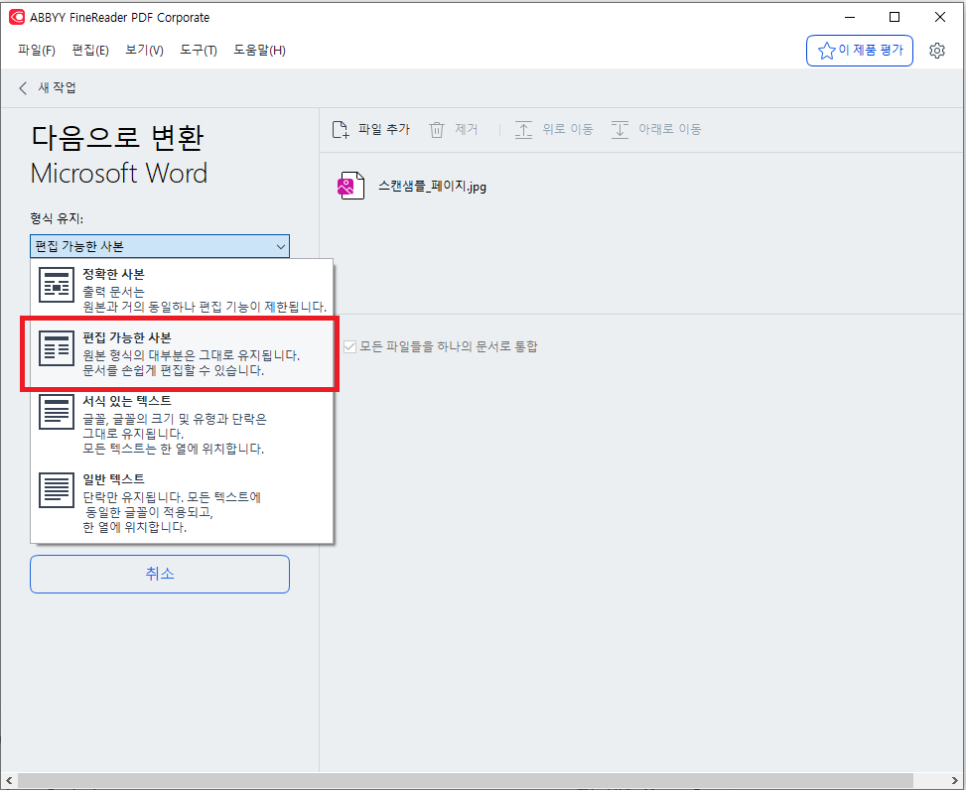Click the 파일 추가 page icon
Viewport: 966px width, 790px height.
(340, 129)
